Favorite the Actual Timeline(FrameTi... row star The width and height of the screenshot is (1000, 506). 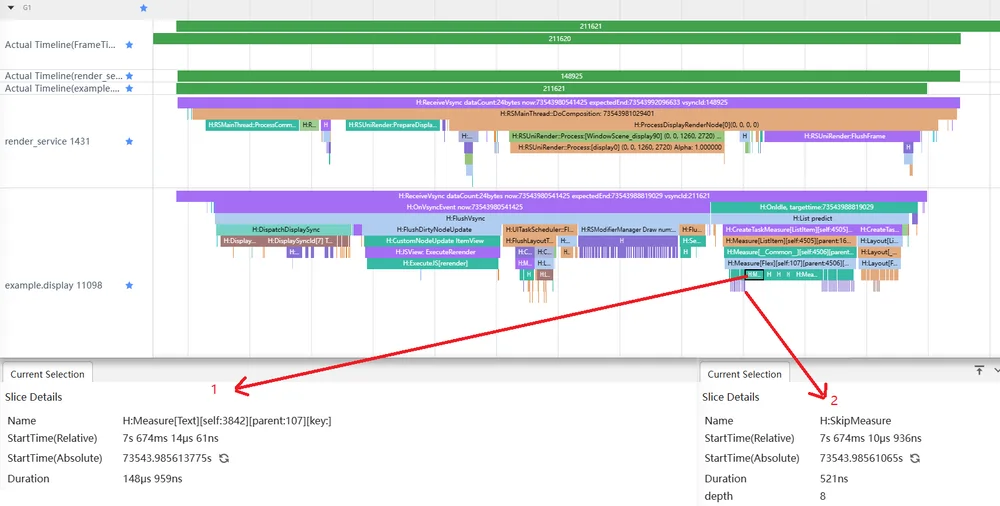click(129, 45)
